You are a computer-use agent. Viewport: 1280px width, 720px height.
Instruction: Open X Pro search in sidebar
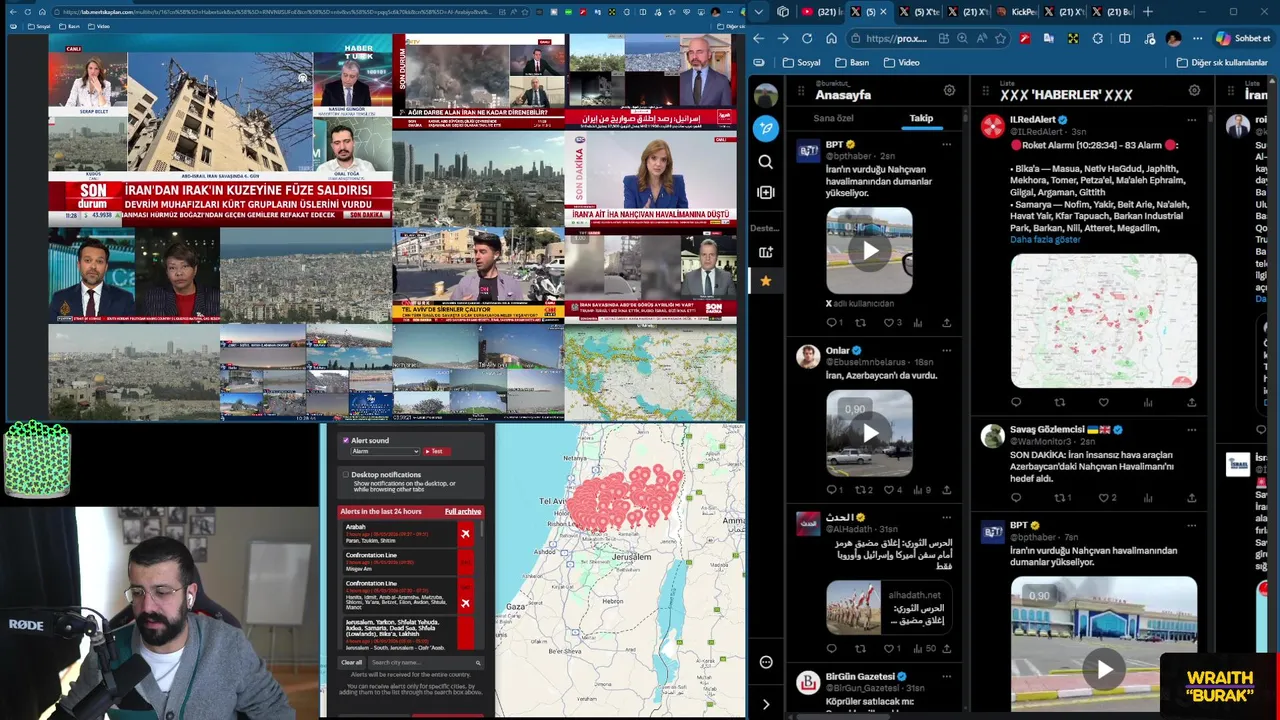(766, 162)
